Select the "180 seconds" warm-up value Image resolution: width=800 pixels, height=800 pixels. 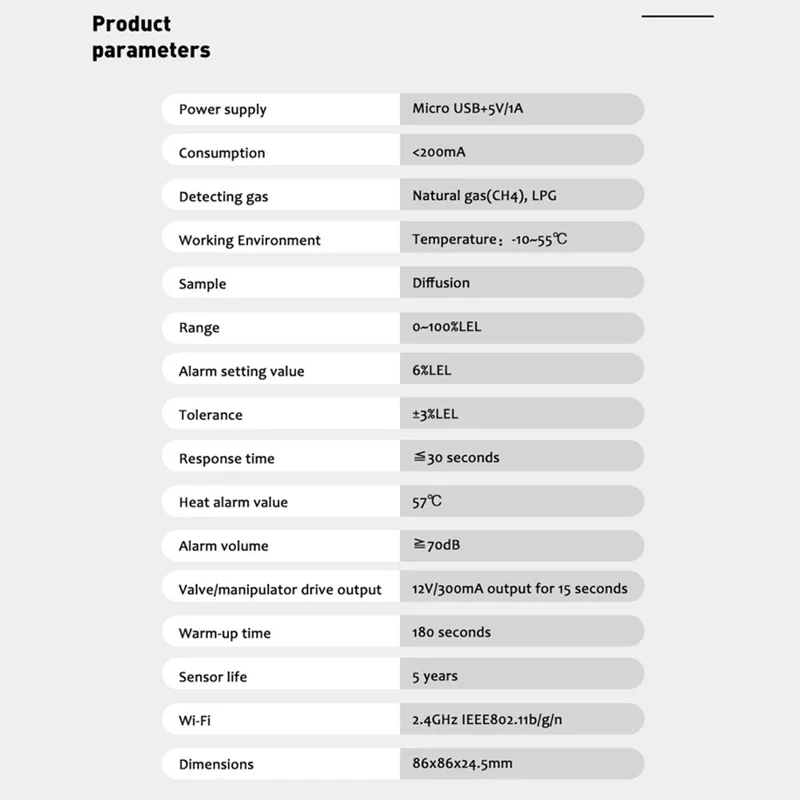tap(452, 632)
